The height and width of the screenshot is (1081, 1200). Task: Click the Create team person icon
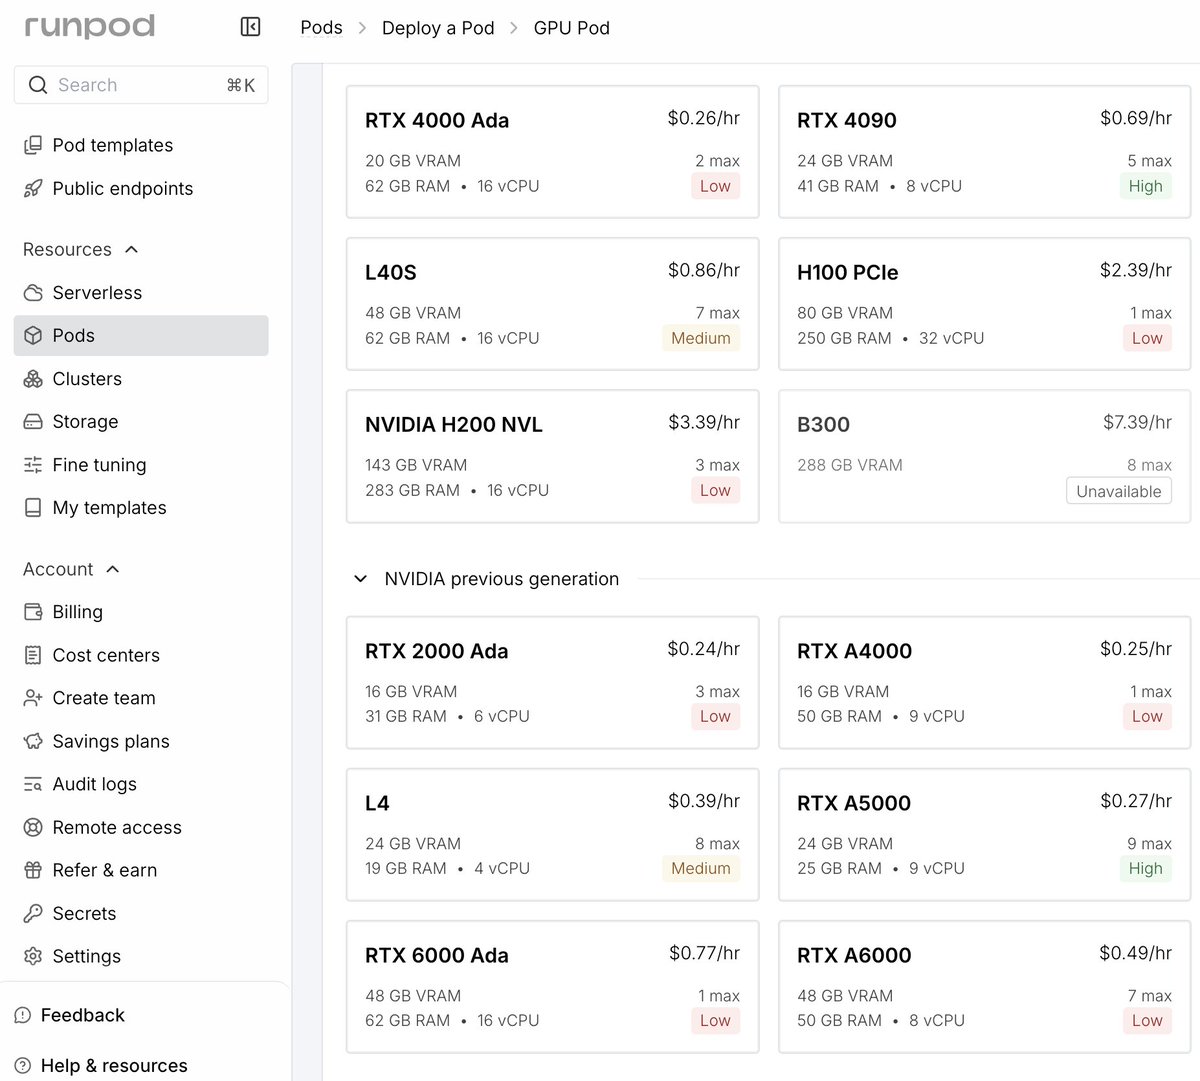[x=33, y=698]
